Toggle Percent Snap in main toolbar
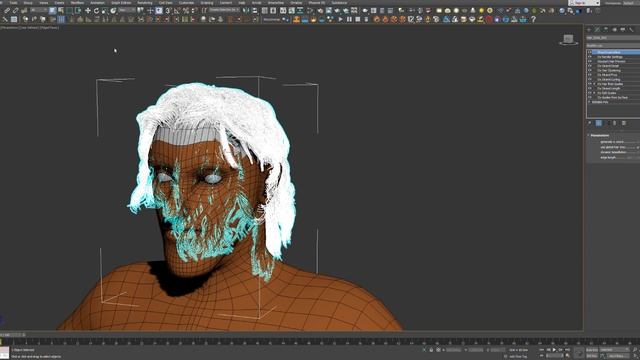The width and height of the screenshot is (640, 360). click(x=186, y=10)
